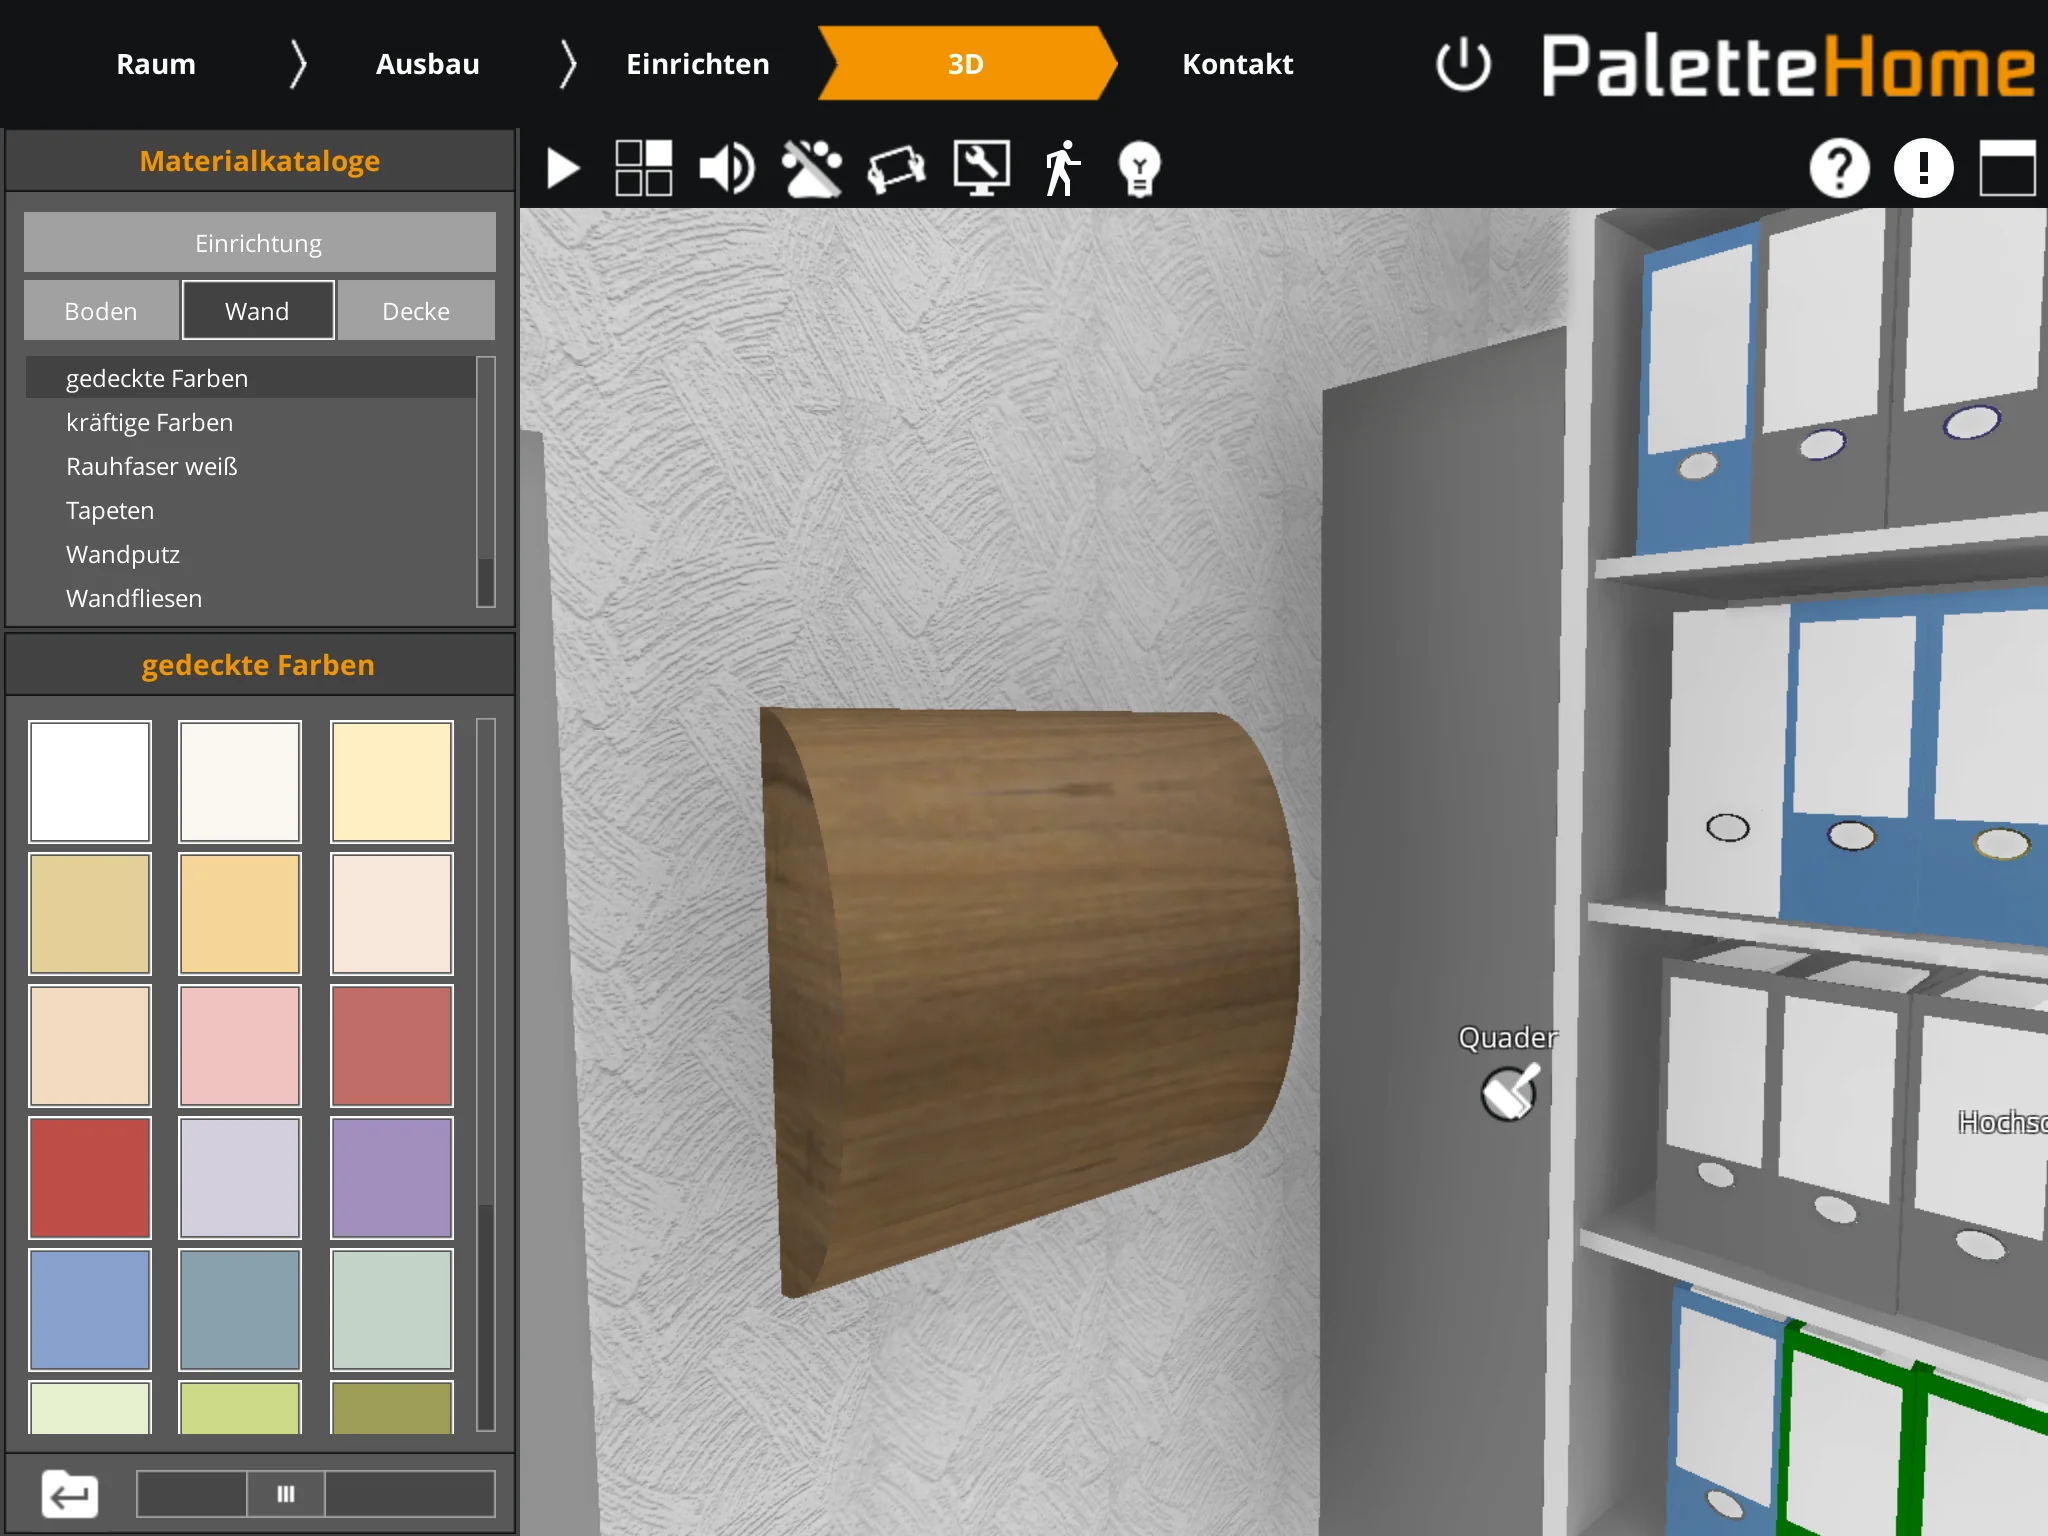Image resolution: width=2048 pixels, height=1536 pixels.
Task: Click the Einrichtung catalog button
Action: [x=260, y=243]
